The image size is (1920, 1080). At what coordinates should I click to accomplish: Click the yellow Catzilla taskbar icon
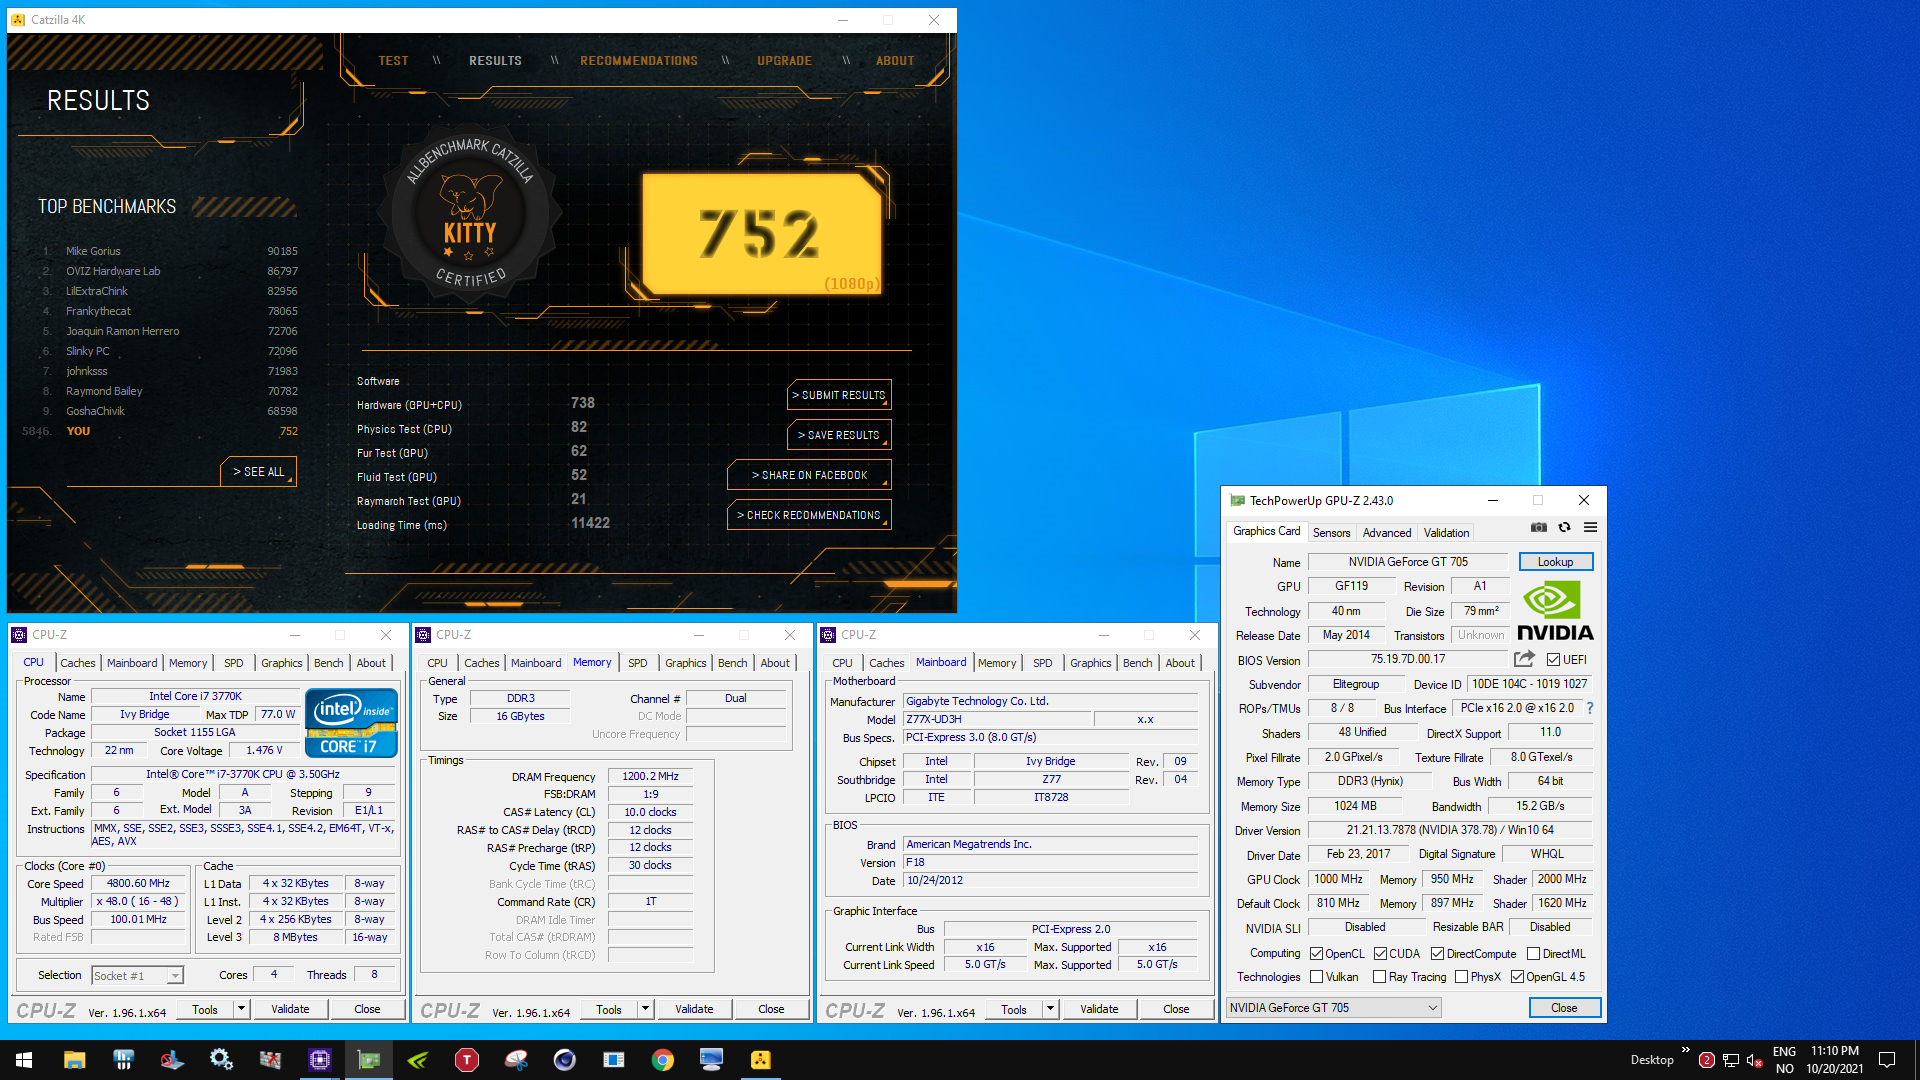point(761,1060)
